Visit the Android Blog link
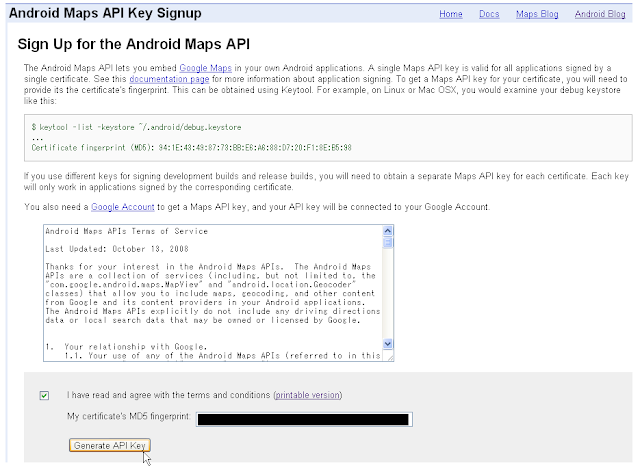 (x=600, y=14)
